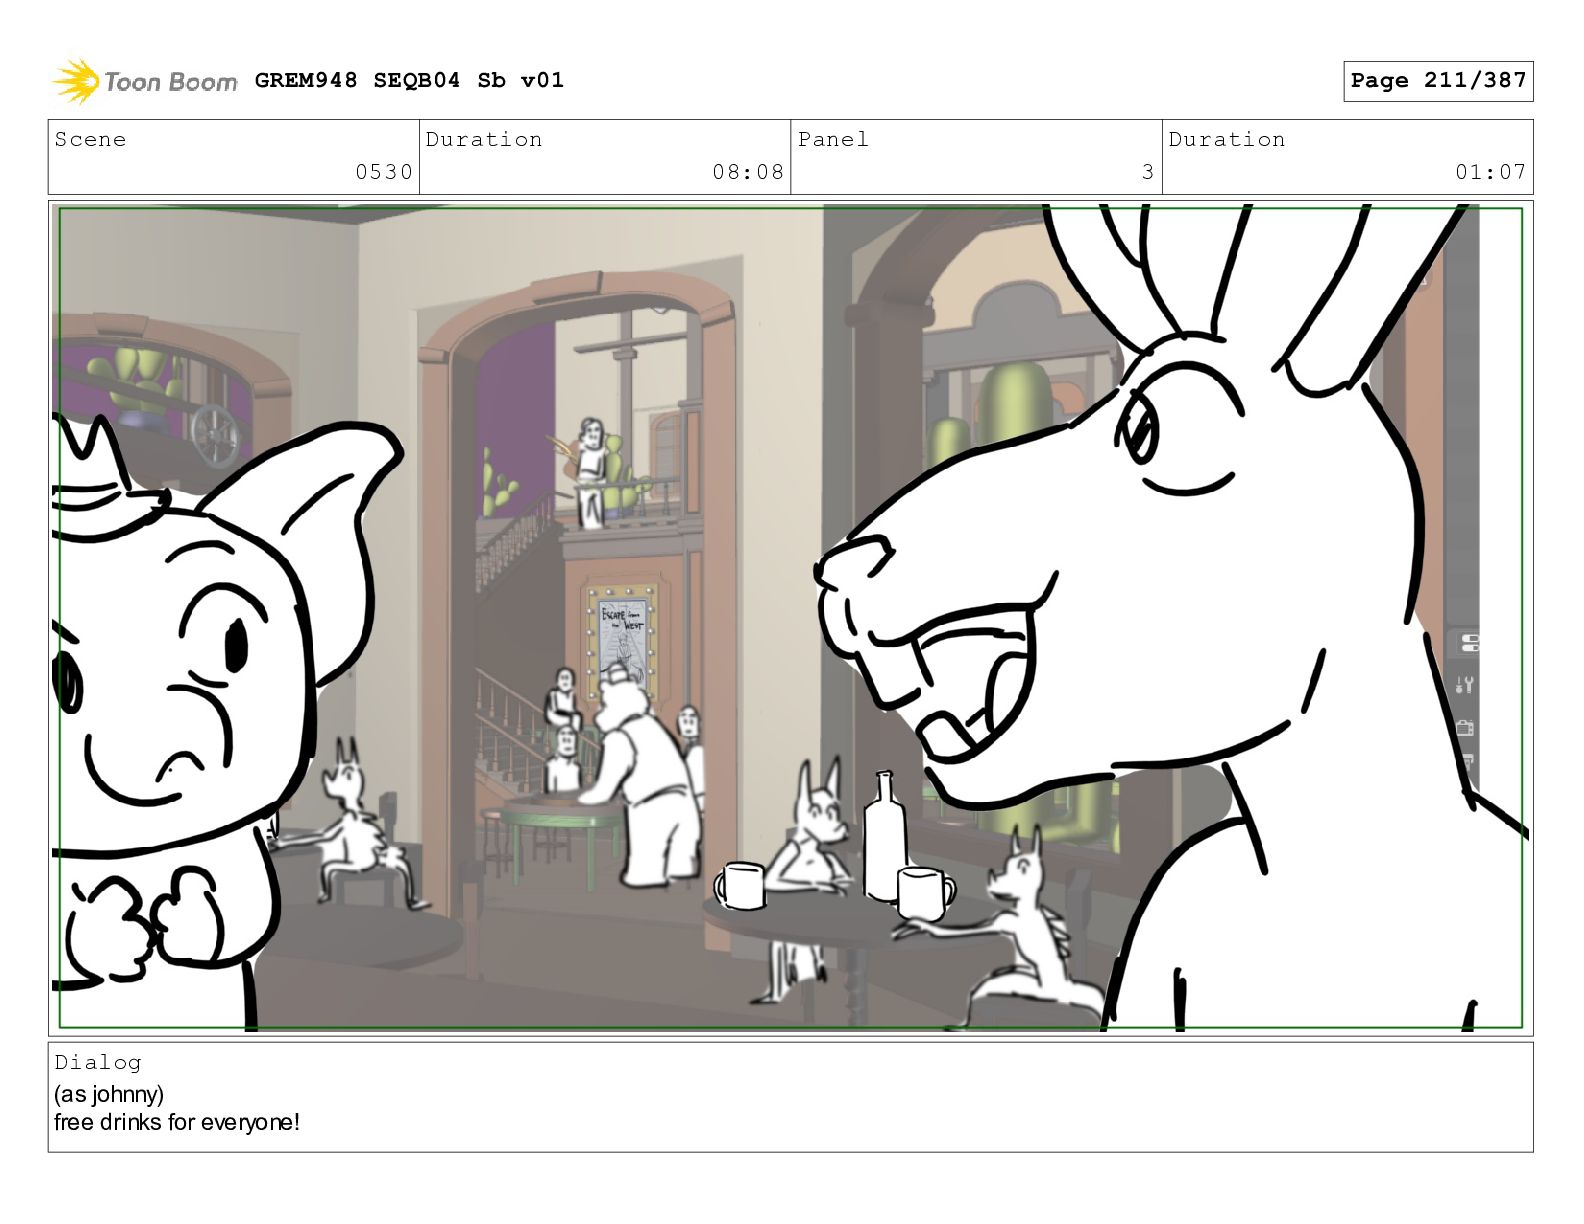
Task: Click the Toon Boom logo
Action: [x=145, y=81]
